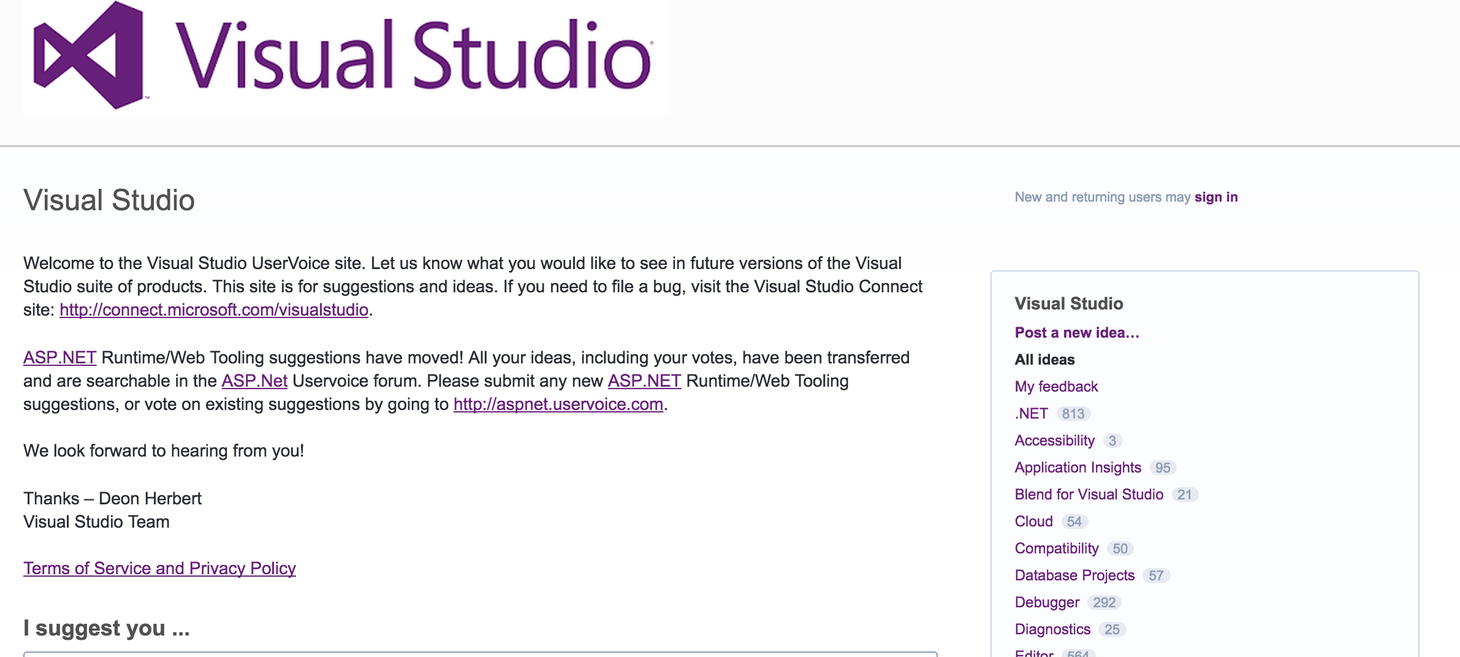This screenshot has height=657, width=1460.
Task: Open the Debugger category
Action: pyautogui.click(x=1047, y=602)
